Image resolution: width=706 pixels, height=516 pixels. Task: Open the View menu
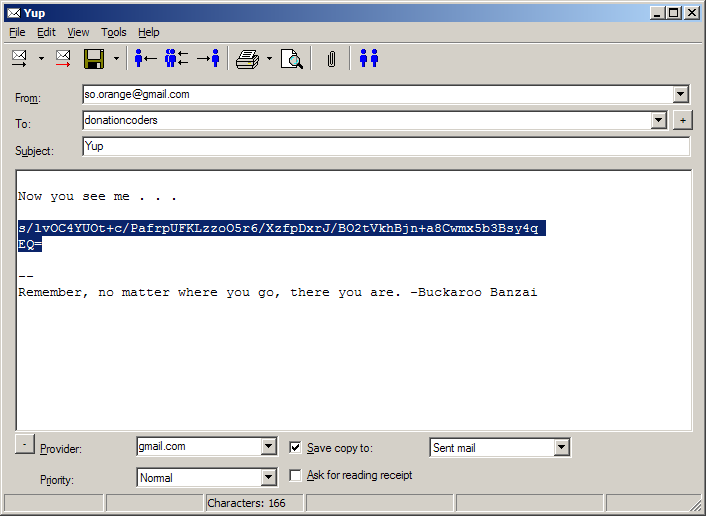coord(78,32)
